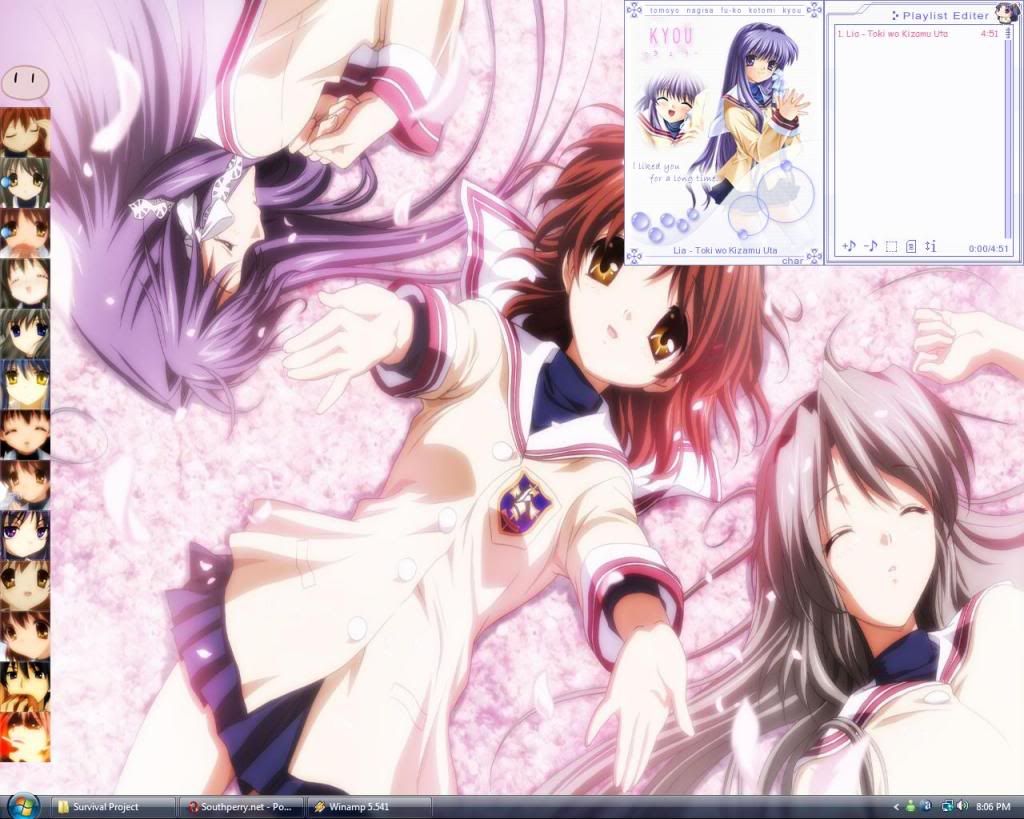Click the add-track music note icon in playlist
Image resolution: width=1024 pixels, height=819 pixels.
click(849, 246)
